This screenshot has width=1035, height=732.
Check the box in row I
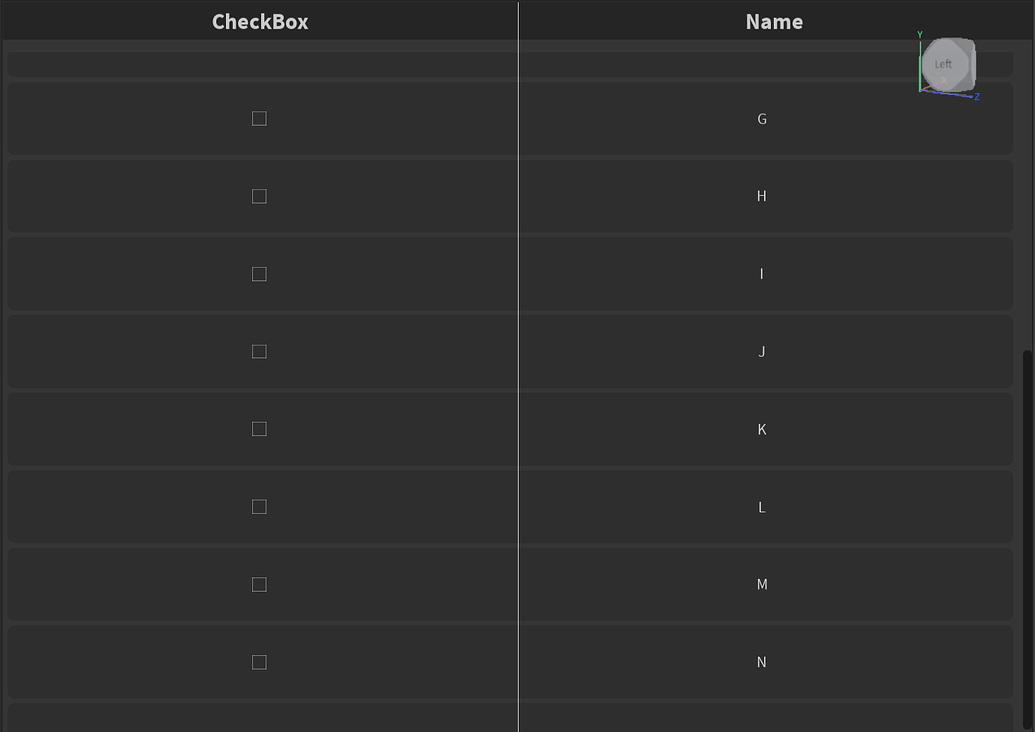pos(259,273)
